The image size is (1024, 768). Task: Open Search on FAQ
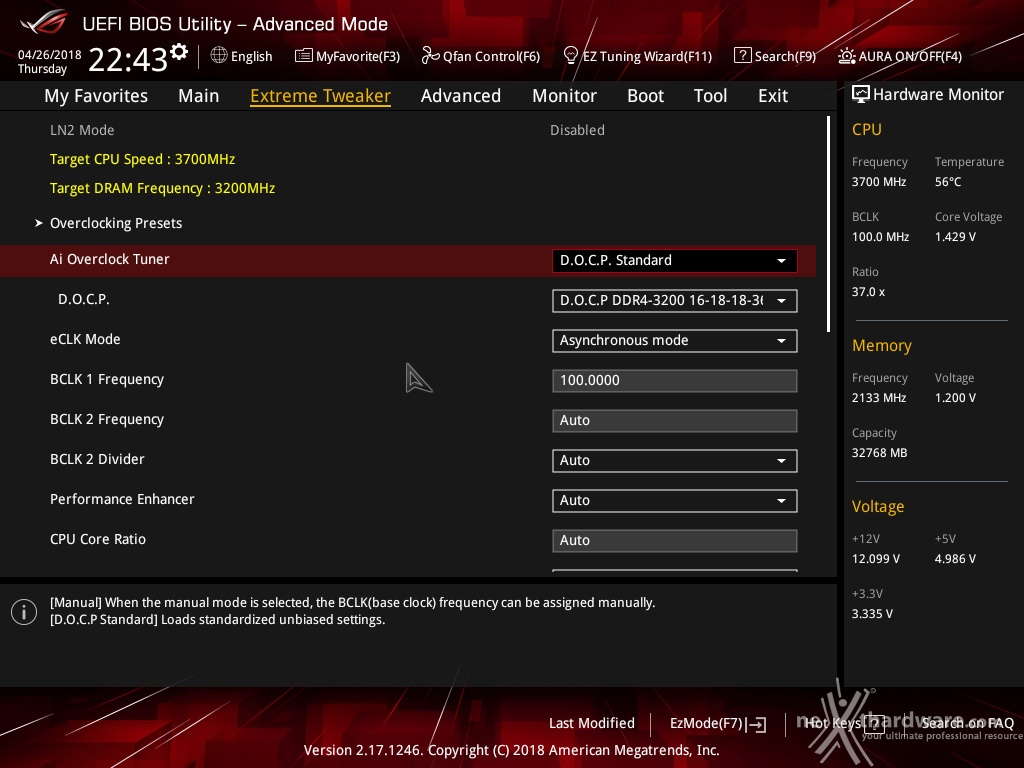coord(967,723)
